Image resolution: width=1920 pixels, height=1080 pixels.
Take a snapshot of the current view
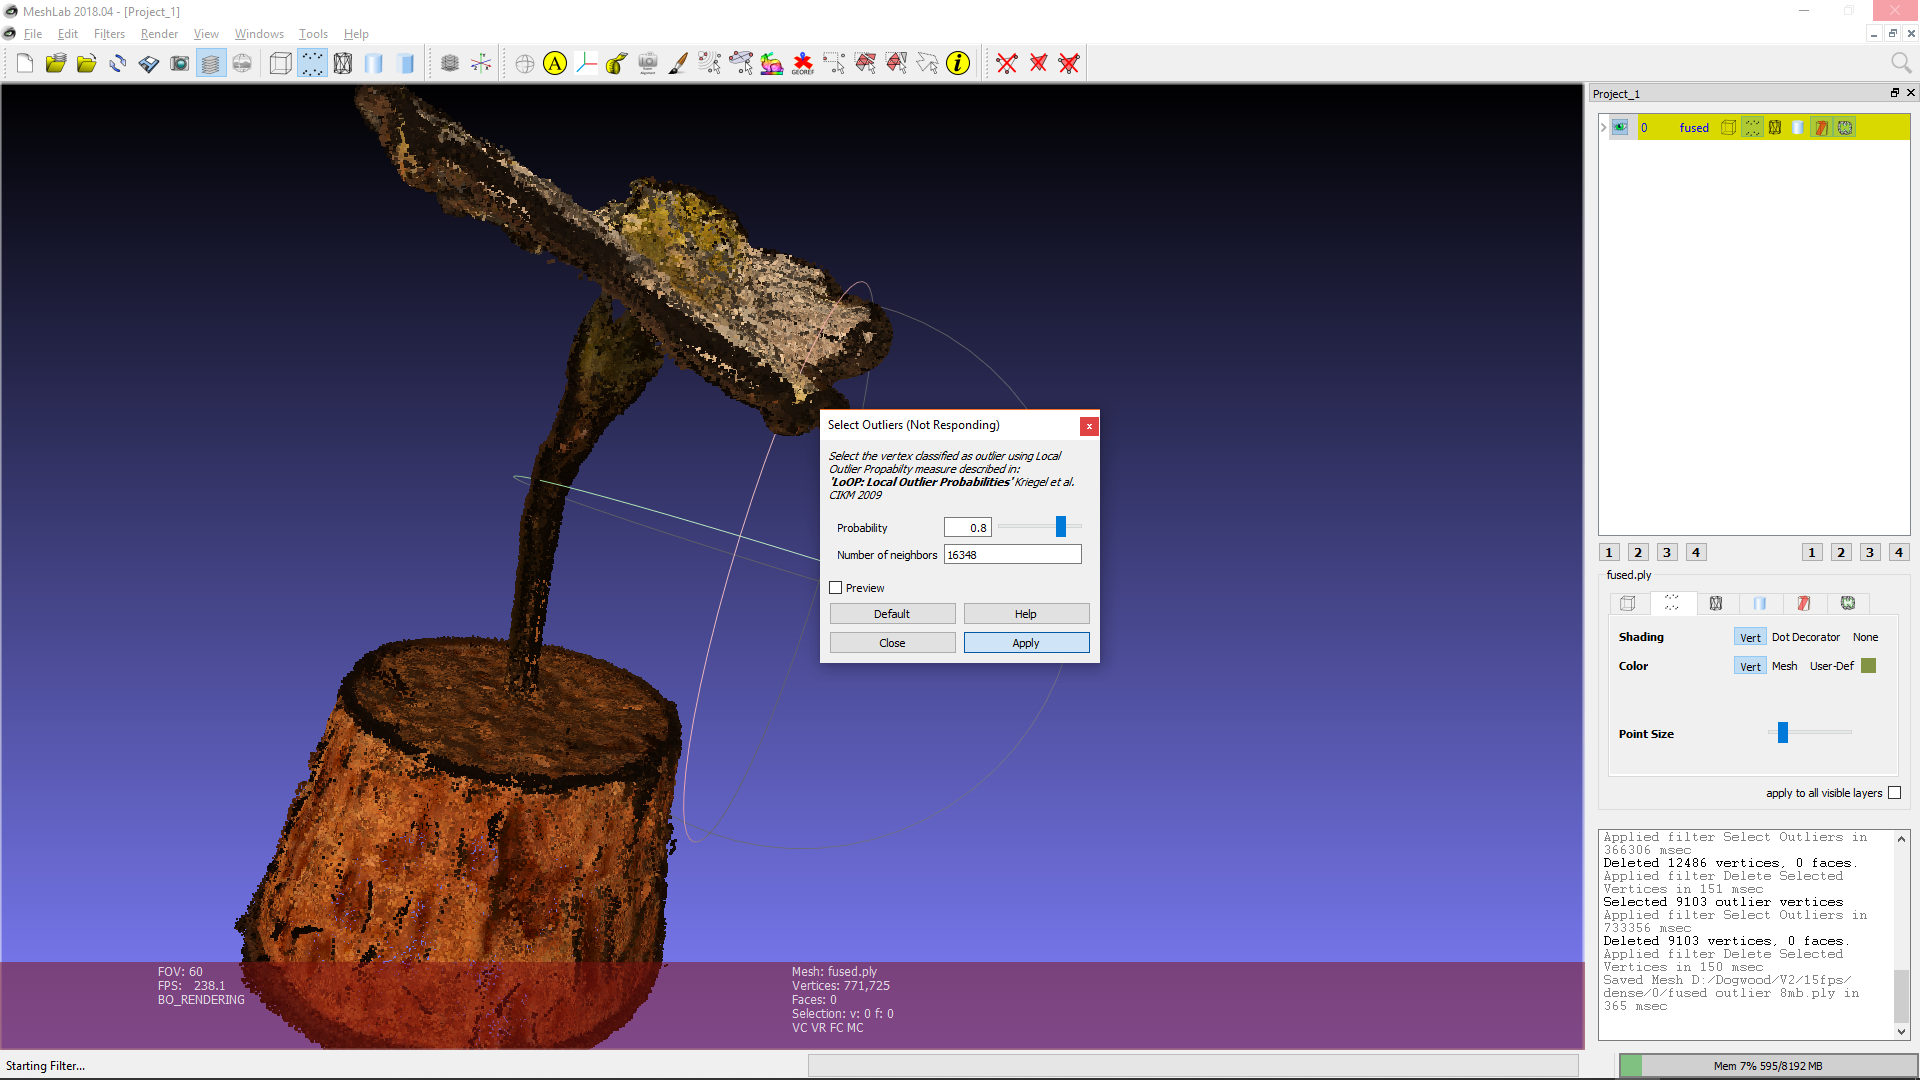click(x=180, y=63)
